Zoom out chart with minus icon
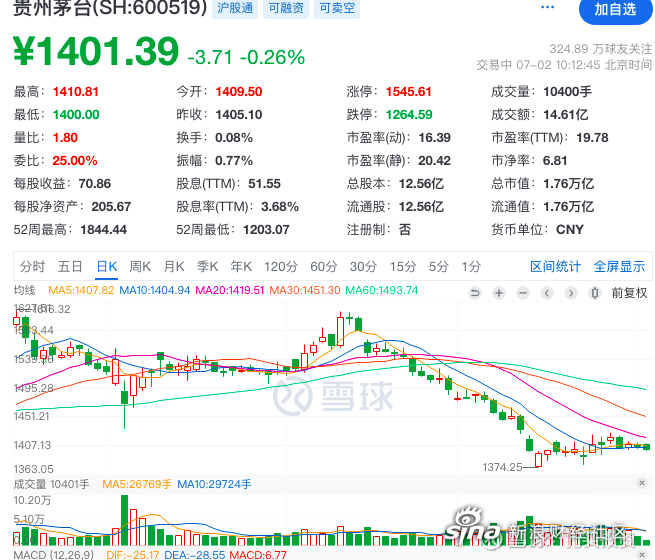655x560 pixels. pyautogui.click(x=523, y=293)
